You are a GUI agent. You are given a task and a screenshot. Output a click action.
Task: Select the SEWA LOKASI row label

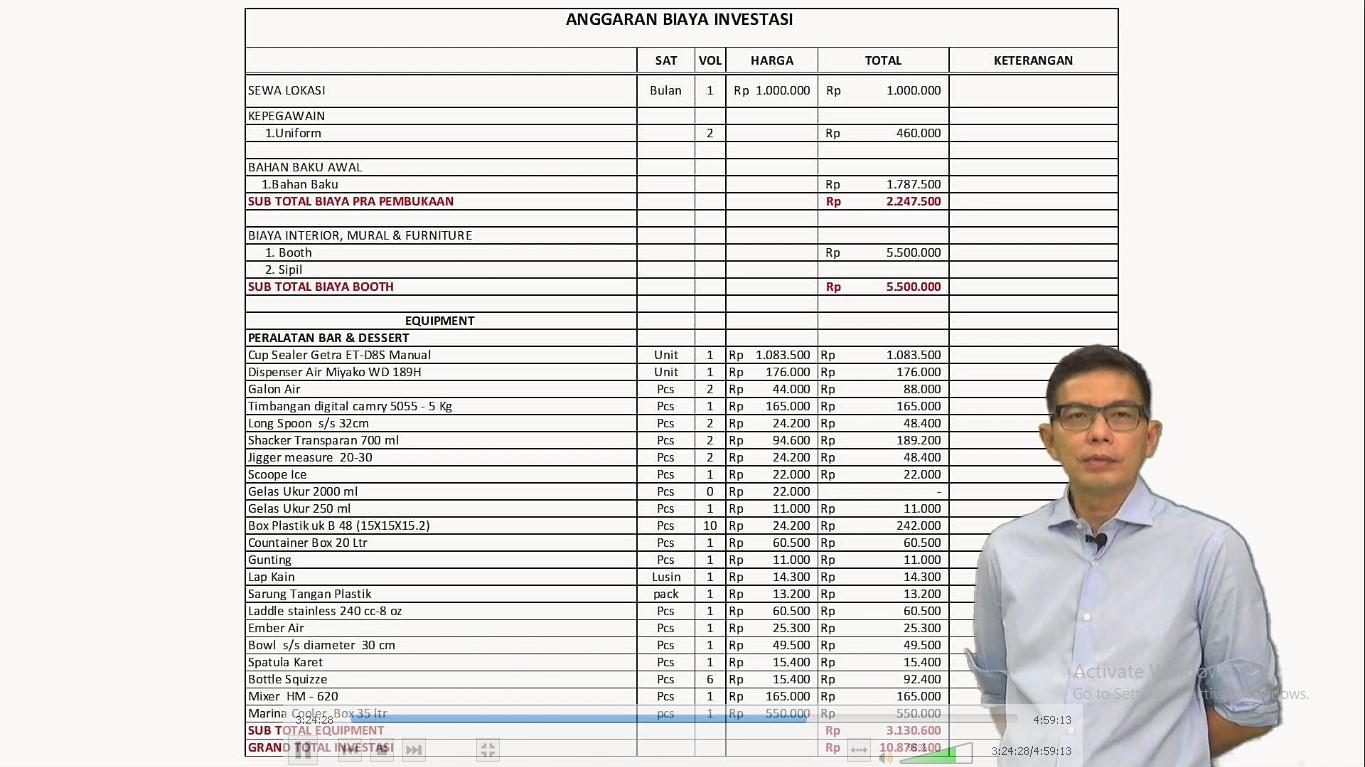286,90
